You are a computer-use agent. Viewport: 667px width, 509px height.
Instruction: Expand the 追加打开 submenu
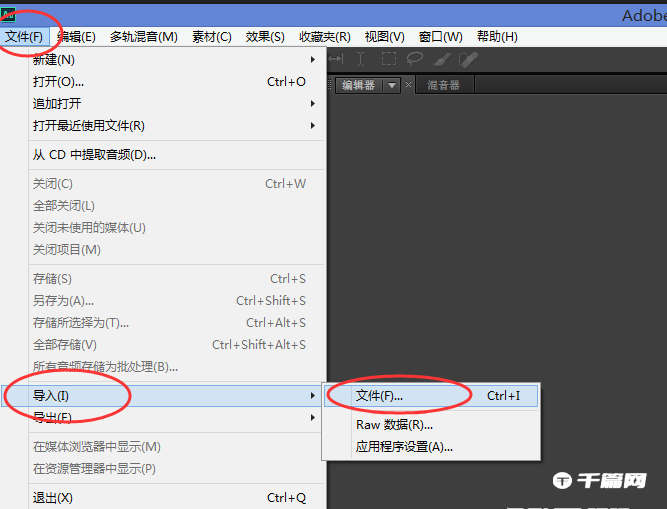point(176,103)
